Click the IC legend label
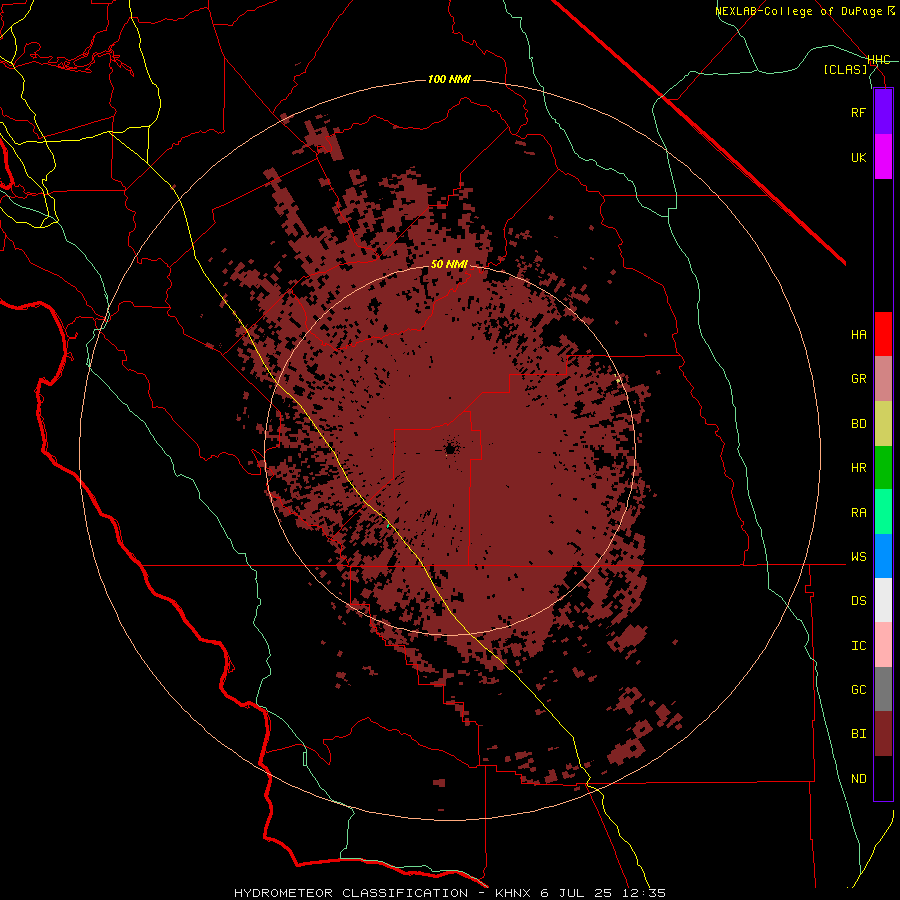The image size is (900, 900). pos(858,646)
